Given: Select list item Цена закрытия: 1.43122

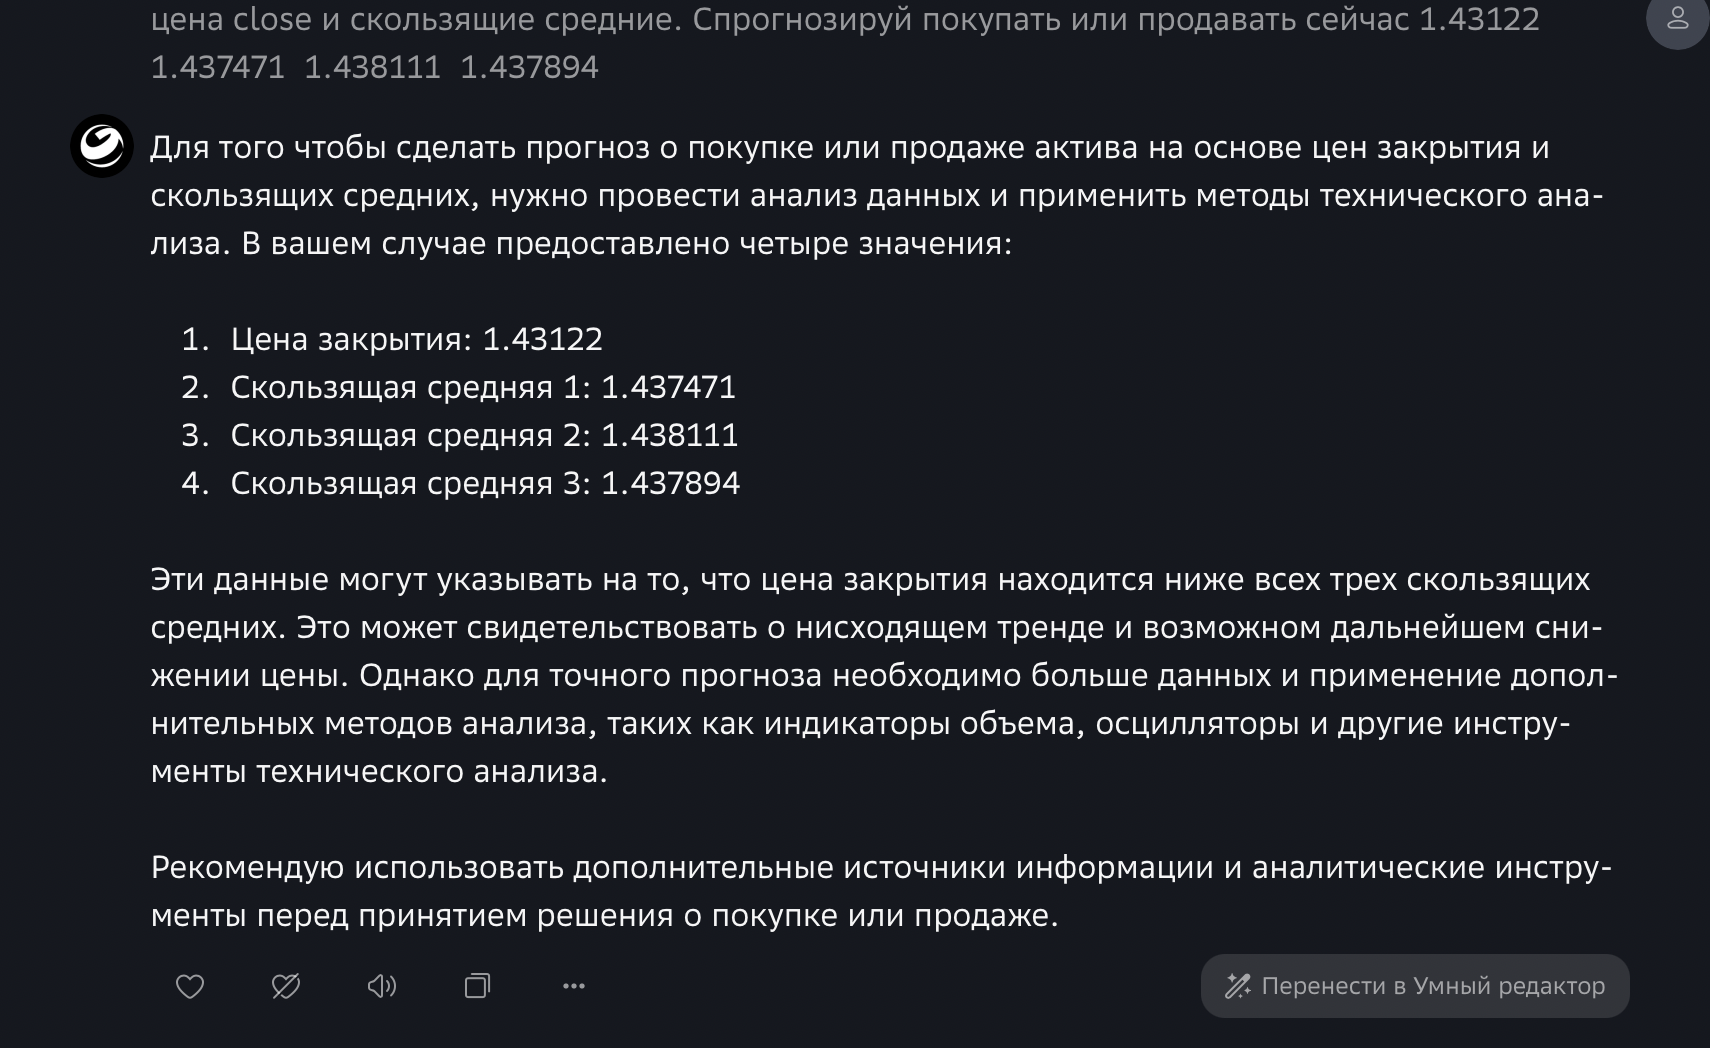Looking at the screenshot, I should point(417,339).
